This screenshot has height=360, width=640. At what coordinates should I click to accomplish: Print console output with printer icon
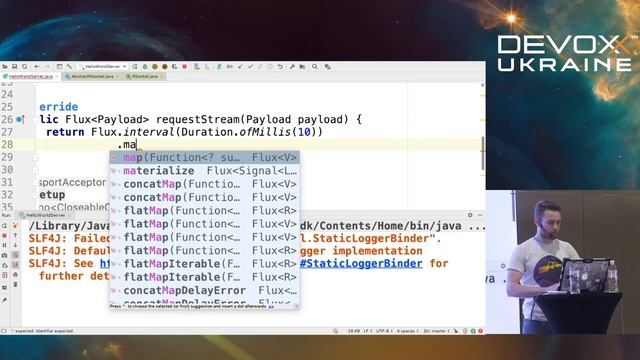tap(16, 274)
